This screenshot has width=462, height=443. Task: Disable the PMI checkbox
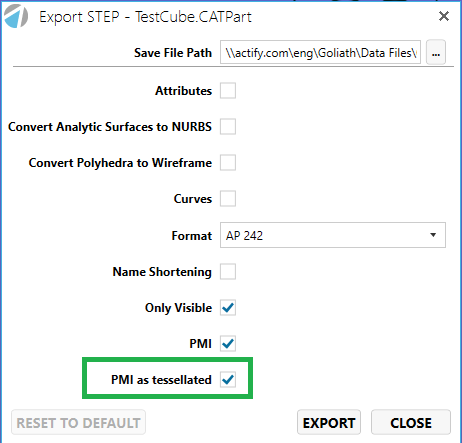click(x=228, y=344)
